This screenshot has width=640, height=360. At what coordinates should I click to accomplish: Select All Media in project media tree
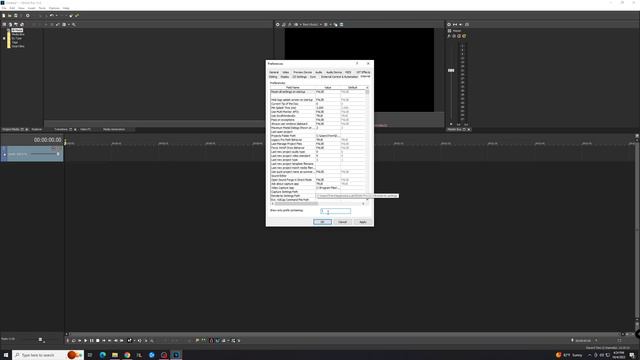click(17, 30)
